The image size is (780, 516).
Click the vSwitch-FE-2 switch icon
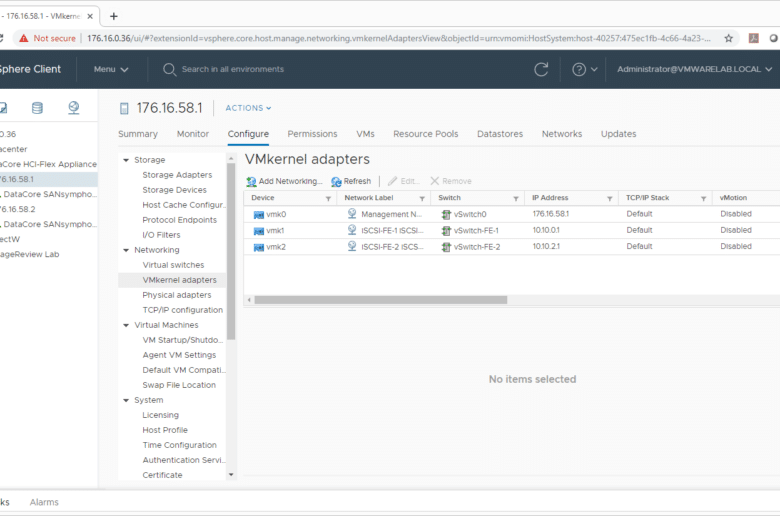coord(446,247)
